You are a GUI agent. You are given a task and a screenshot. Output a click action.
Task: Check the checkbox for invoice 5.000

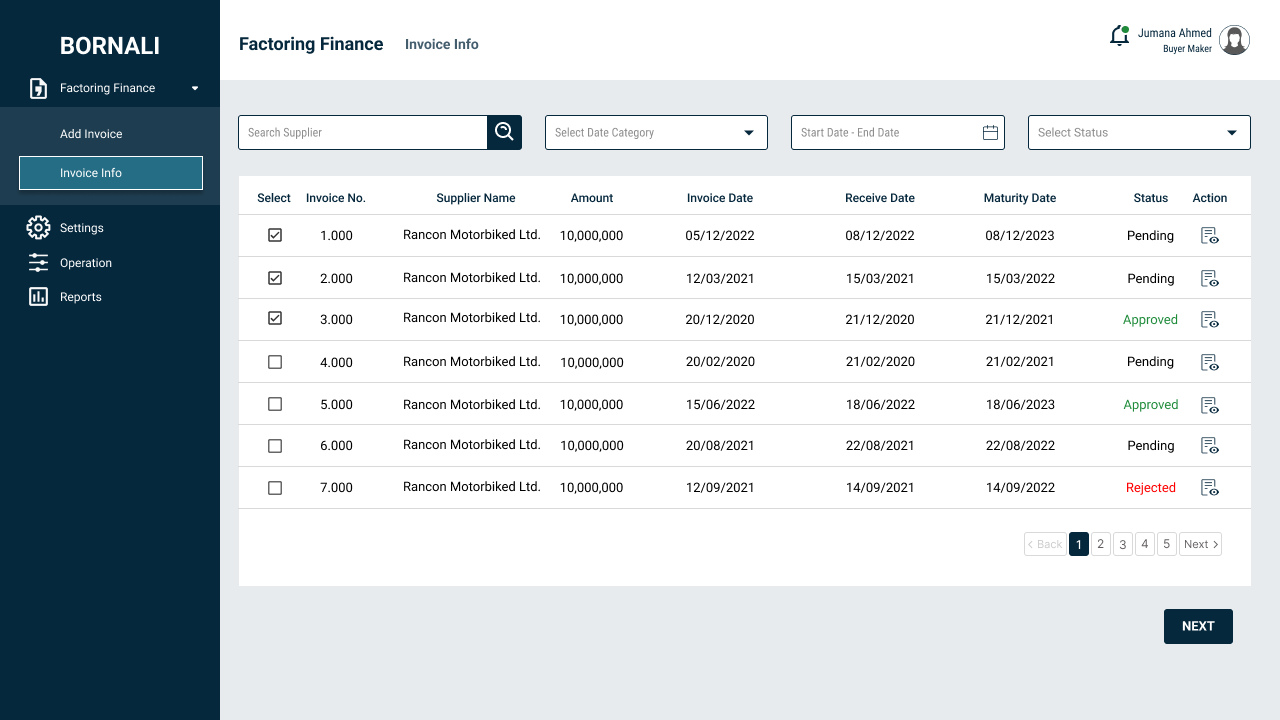[x=275, y=404]
